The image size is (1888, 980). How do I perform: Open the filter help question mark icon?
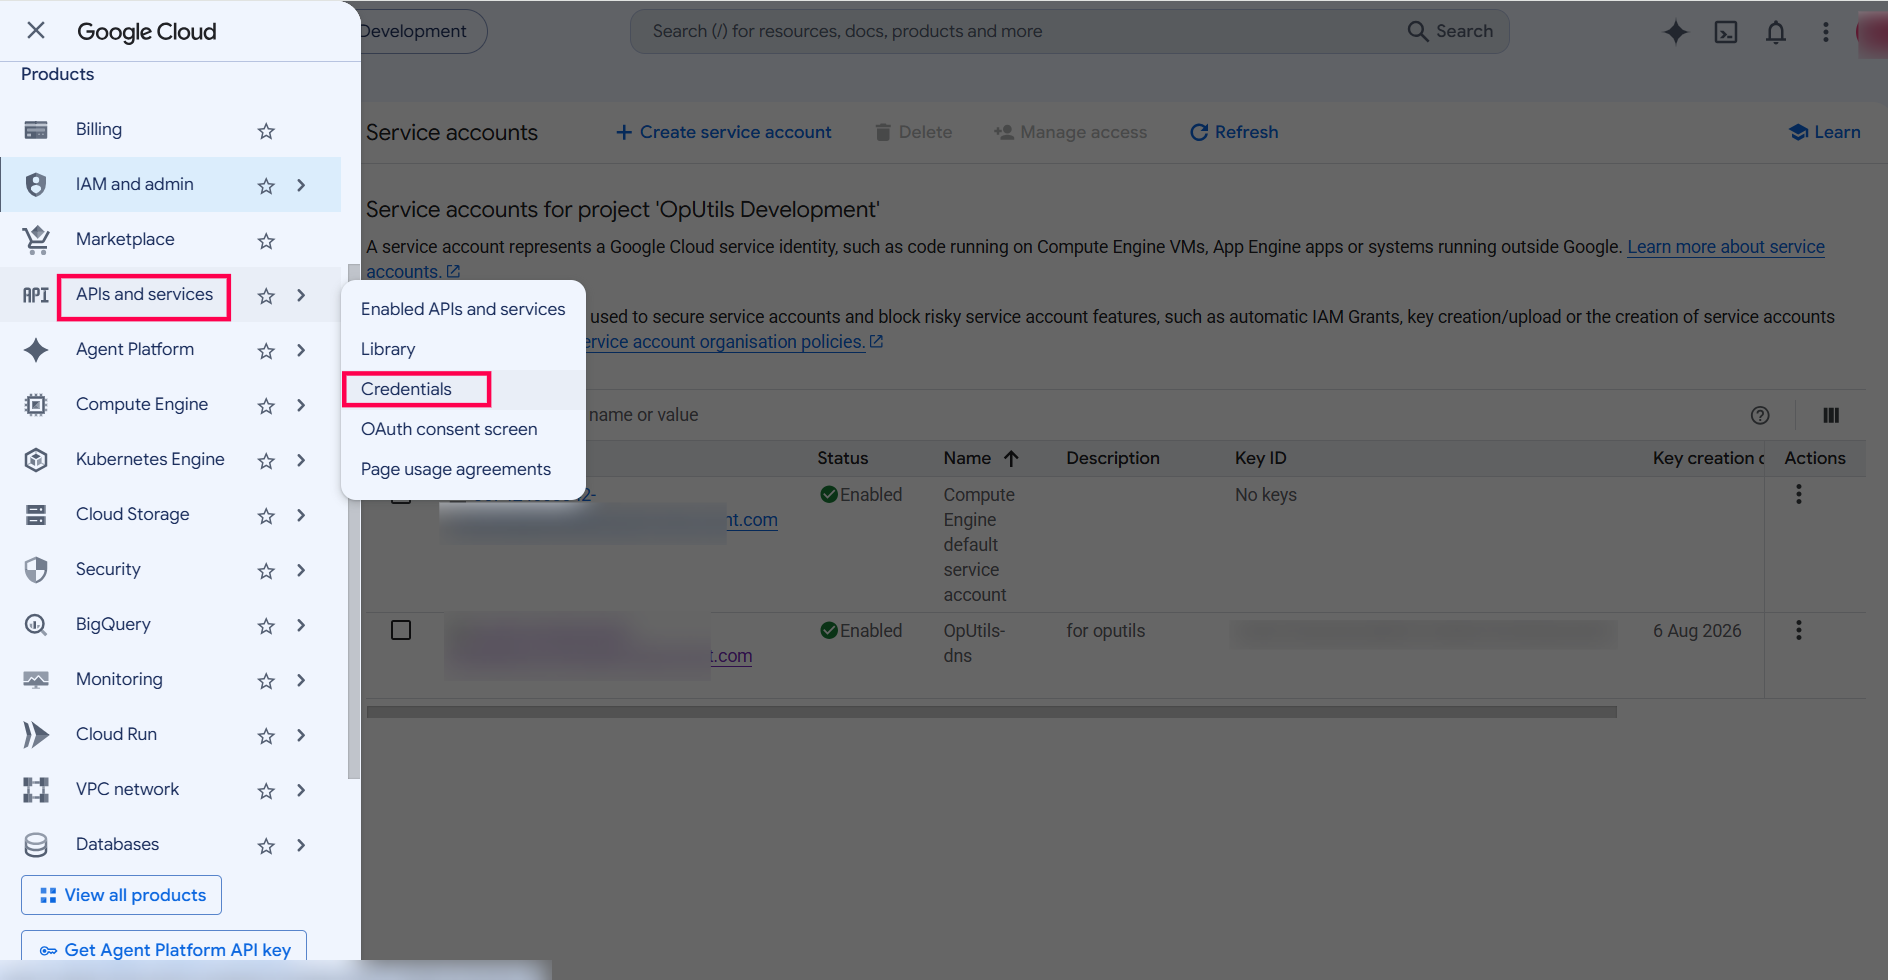pos(1760,415)
